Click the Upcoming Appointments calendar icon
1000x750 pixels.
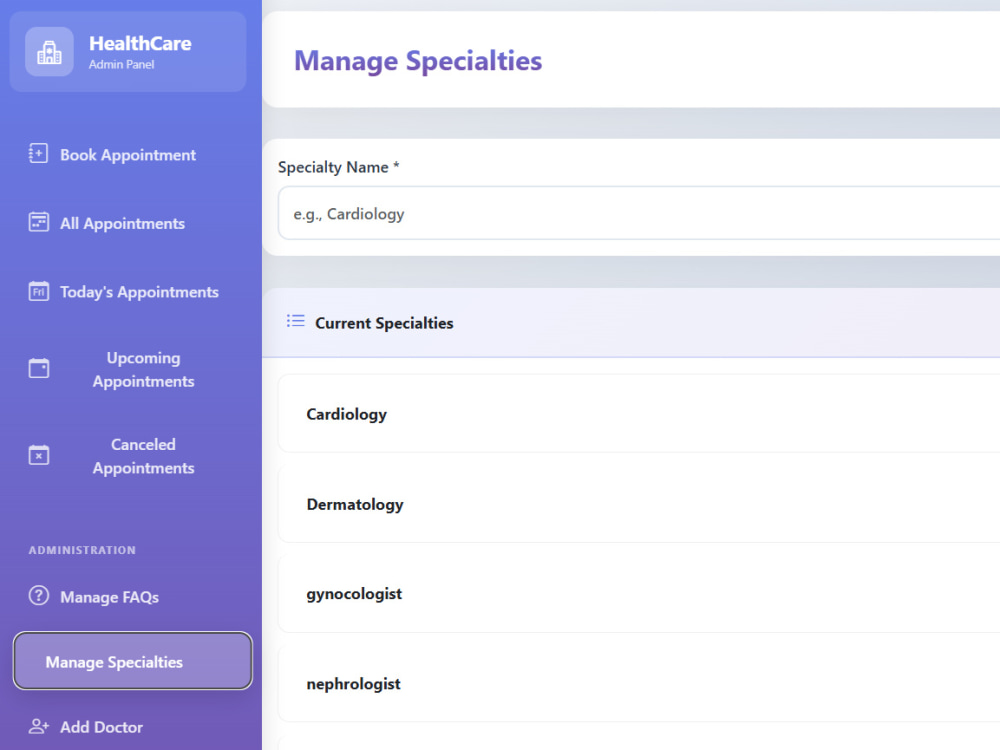(38, 368)
